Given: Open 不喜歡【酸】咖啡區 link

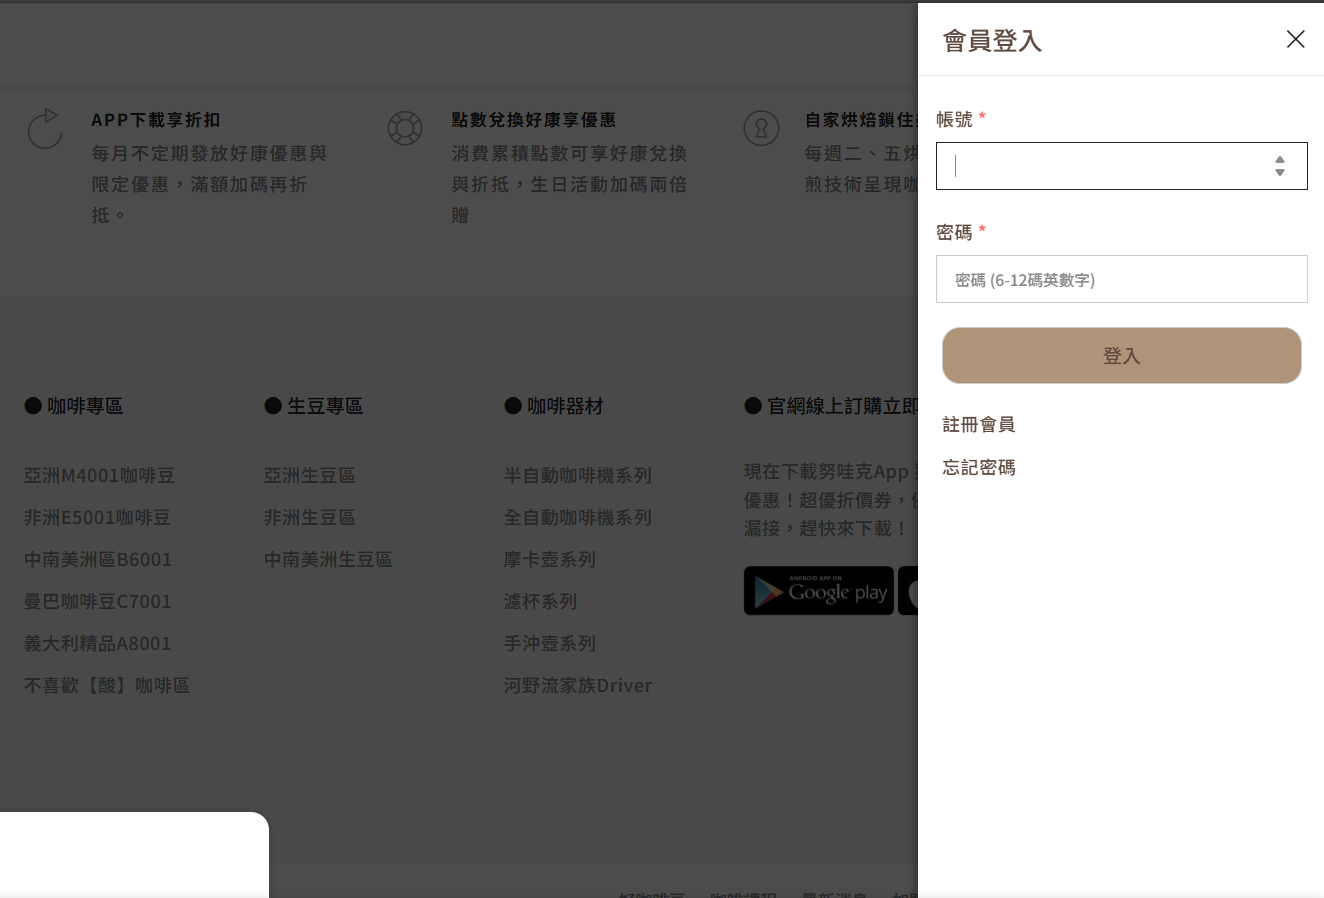Looking at the screenshot, I should pyautogui.click(x=107, y=685).
